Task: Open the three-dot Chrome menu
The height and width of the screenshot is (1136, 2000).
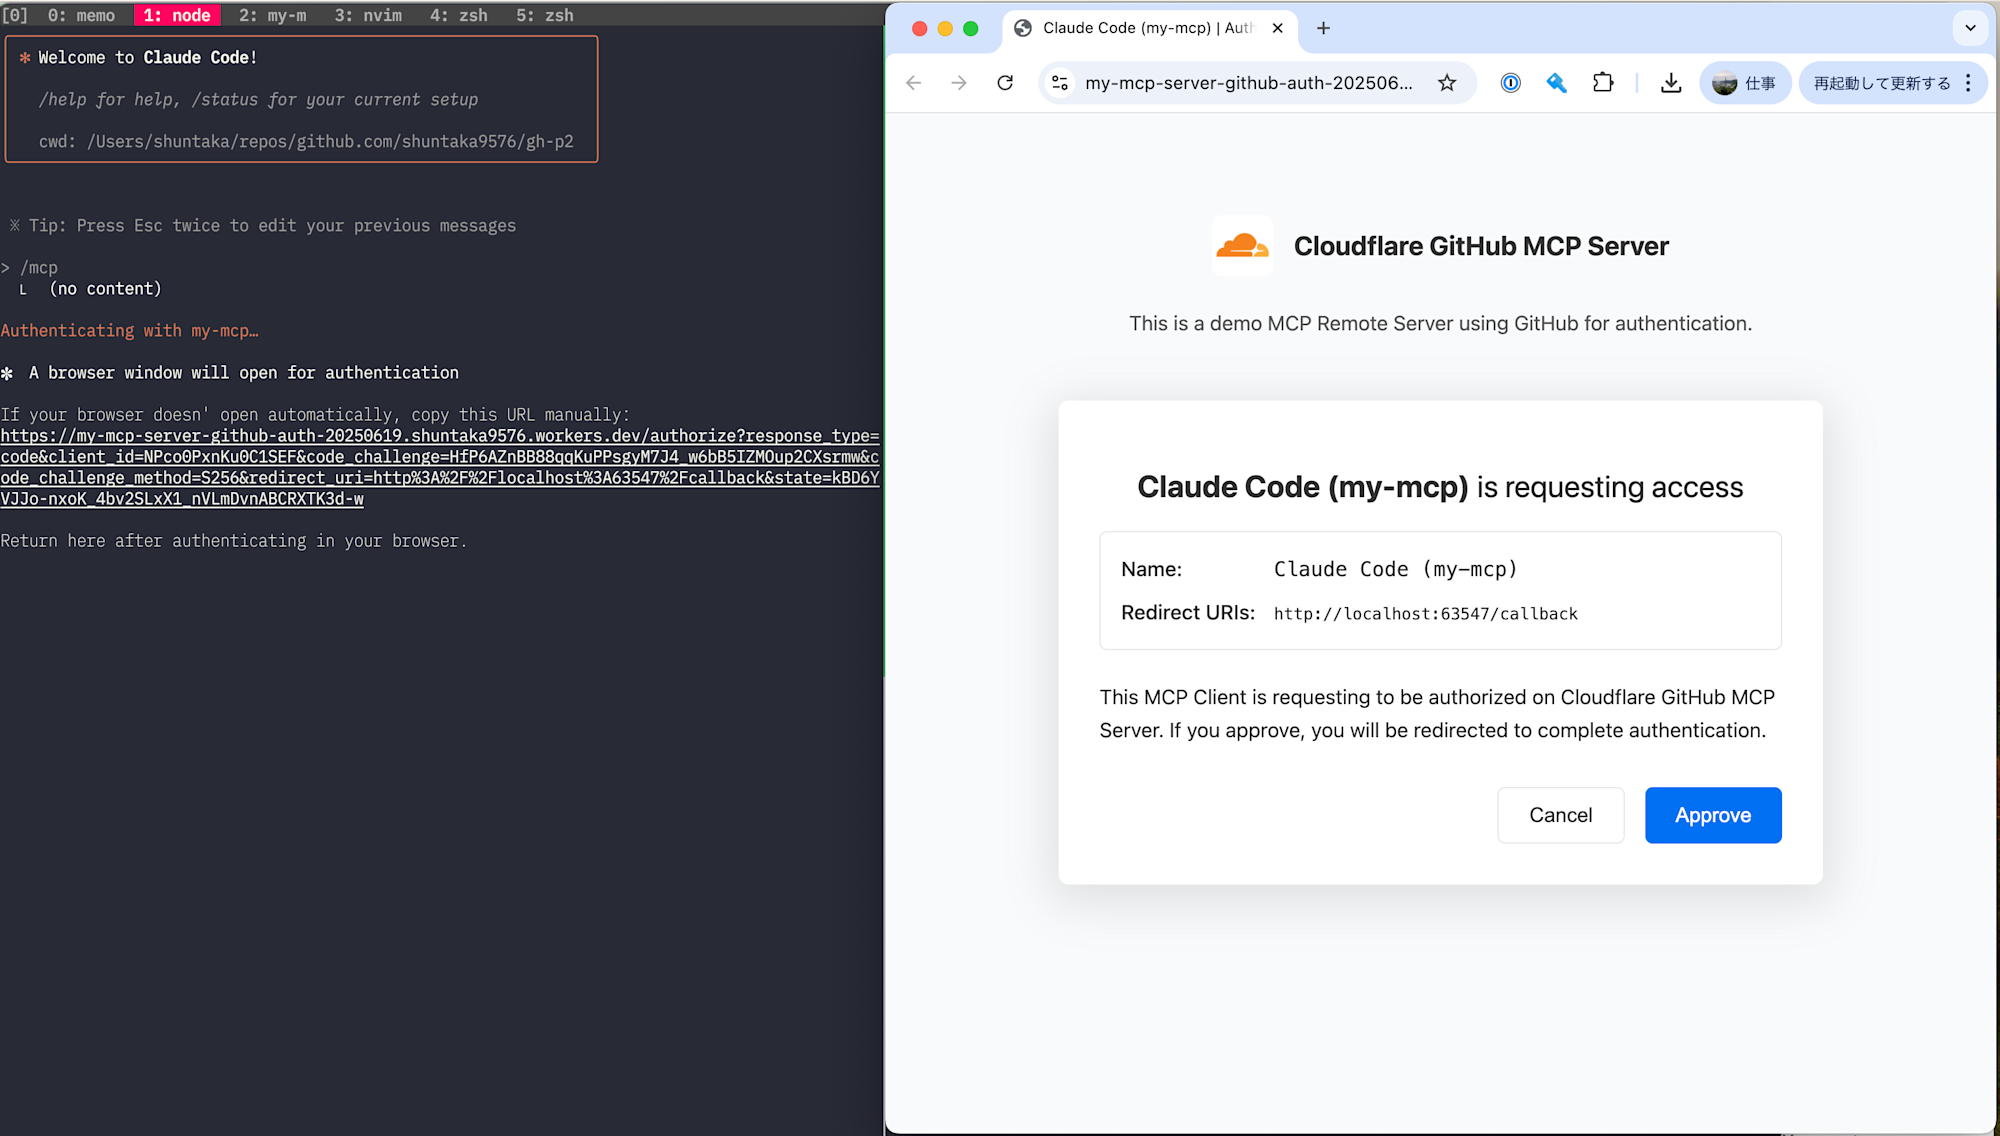Action: (x=1968, y=83)
